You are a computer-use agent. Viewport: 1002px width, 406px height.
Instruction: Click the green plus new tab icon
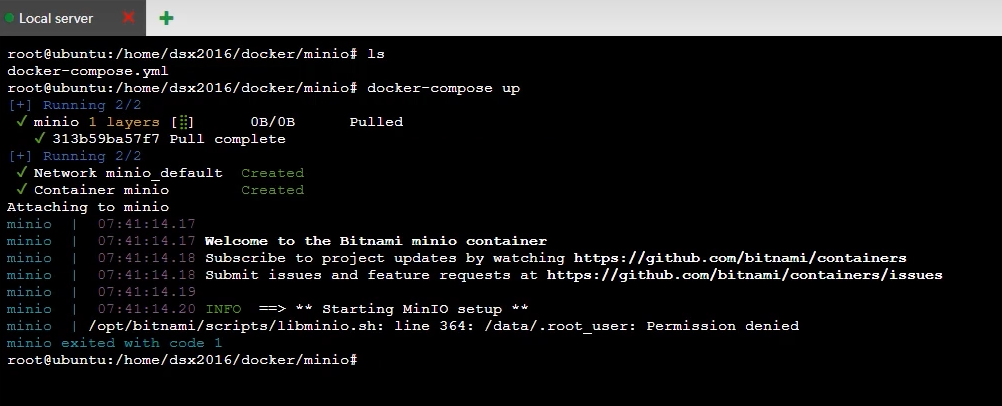166,18
